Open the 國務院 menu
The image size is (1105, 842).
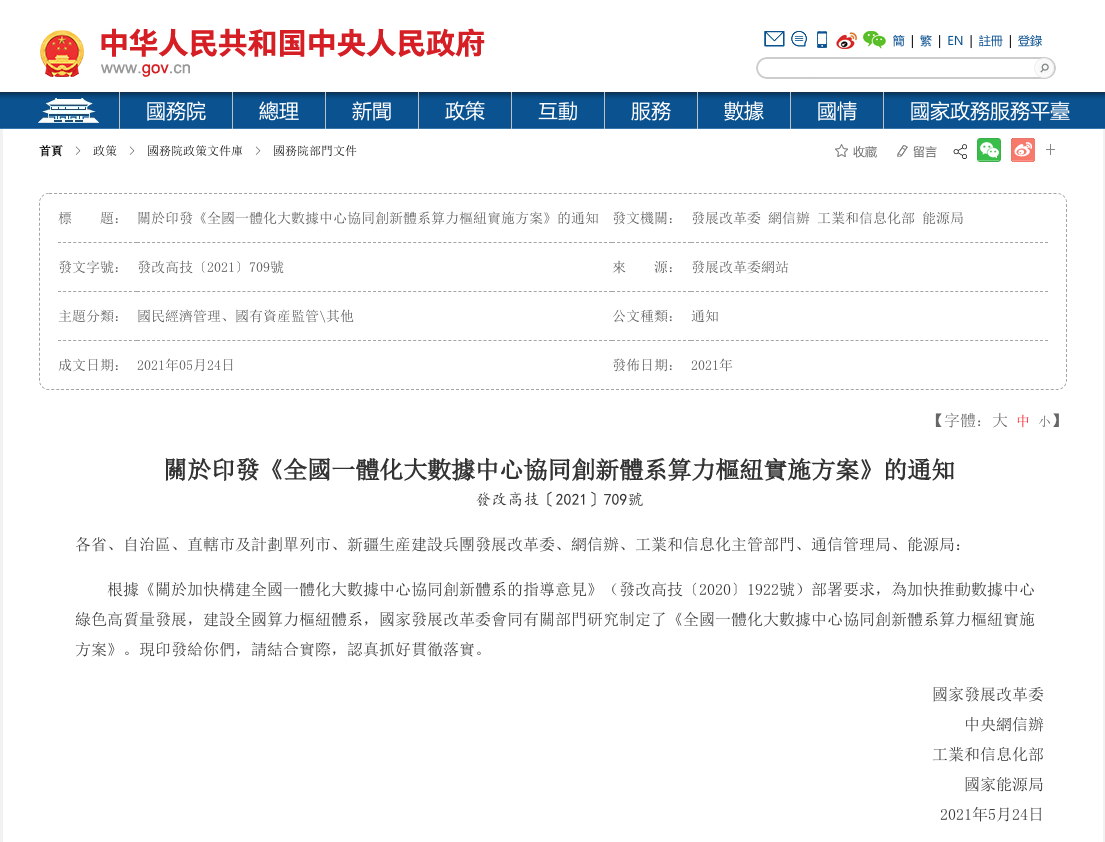click(x=175, y=111)
